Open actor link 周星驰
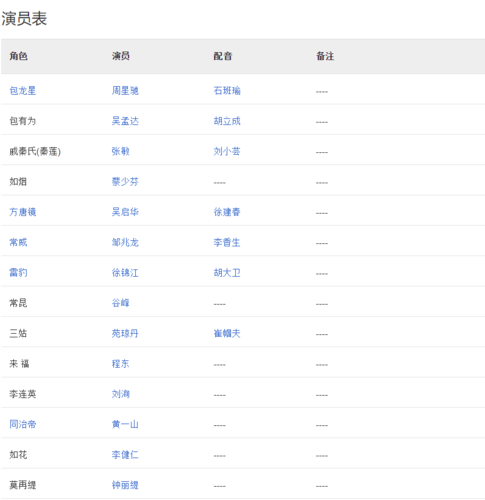Viewport: 485px width, 500px height. click(125, 91)
